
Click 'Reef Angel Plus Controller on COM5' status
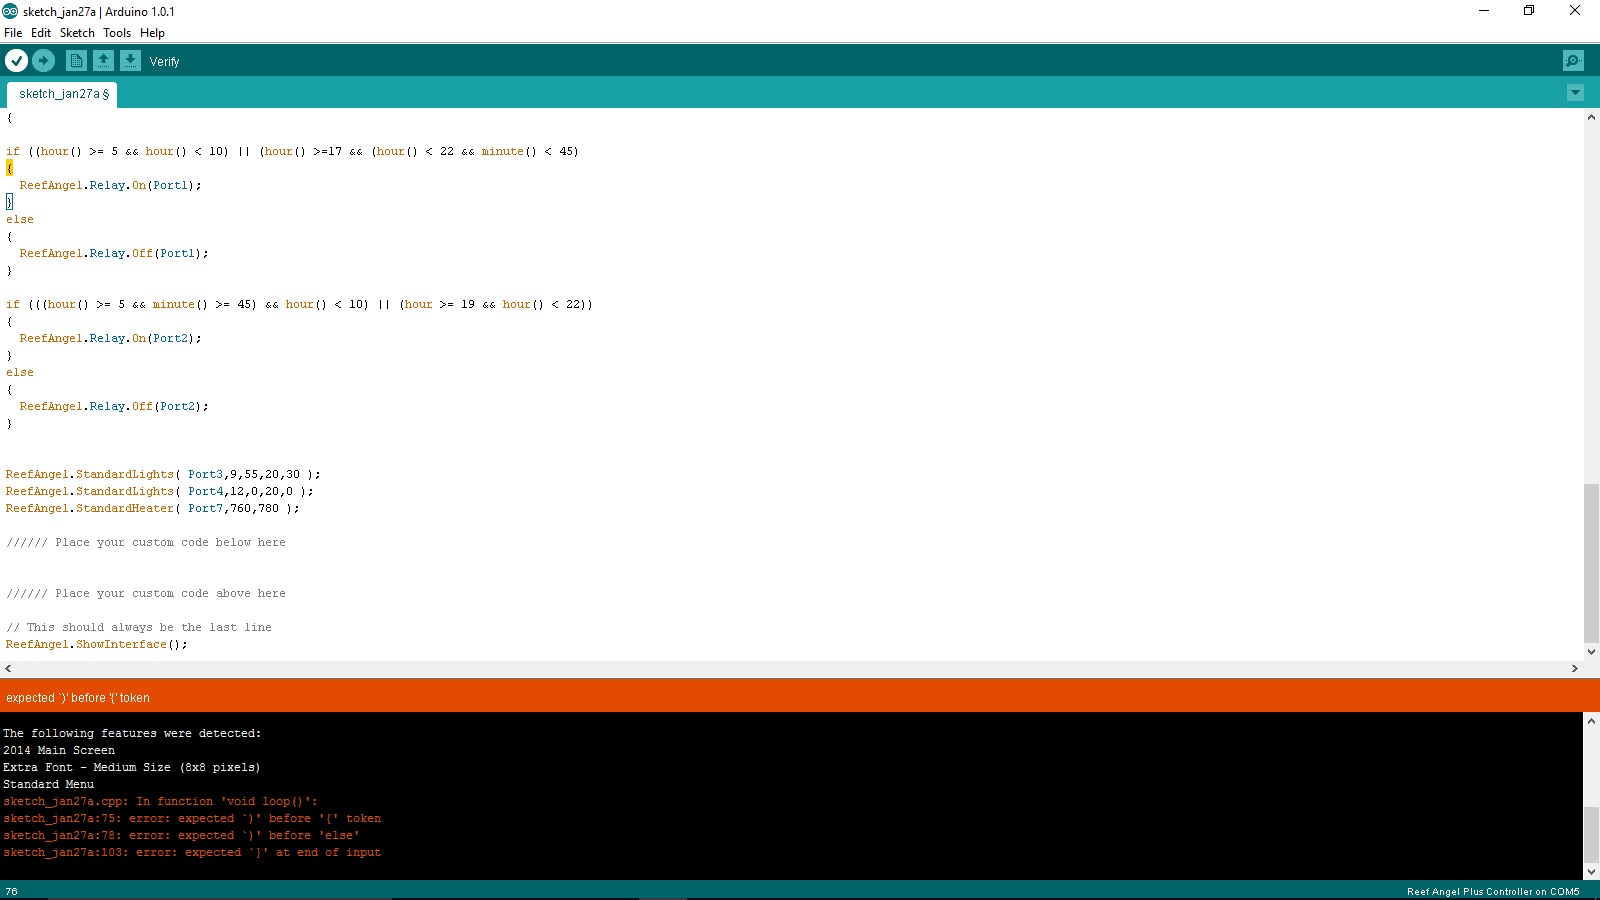click(x=1493, y=891)
